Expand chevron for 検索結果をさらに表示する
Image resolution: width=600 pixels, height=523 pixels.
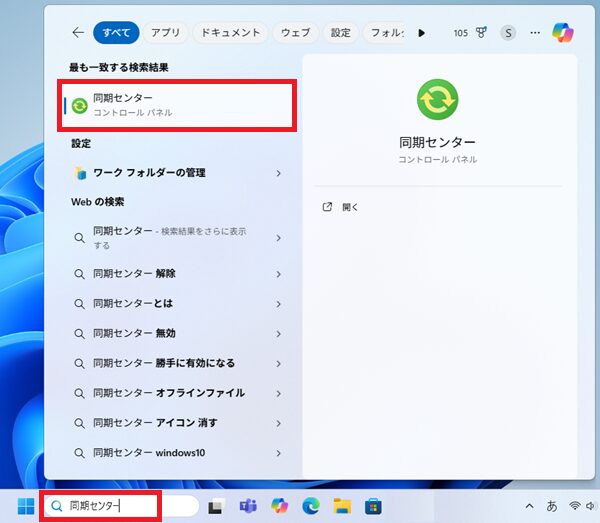pos(279,238)
